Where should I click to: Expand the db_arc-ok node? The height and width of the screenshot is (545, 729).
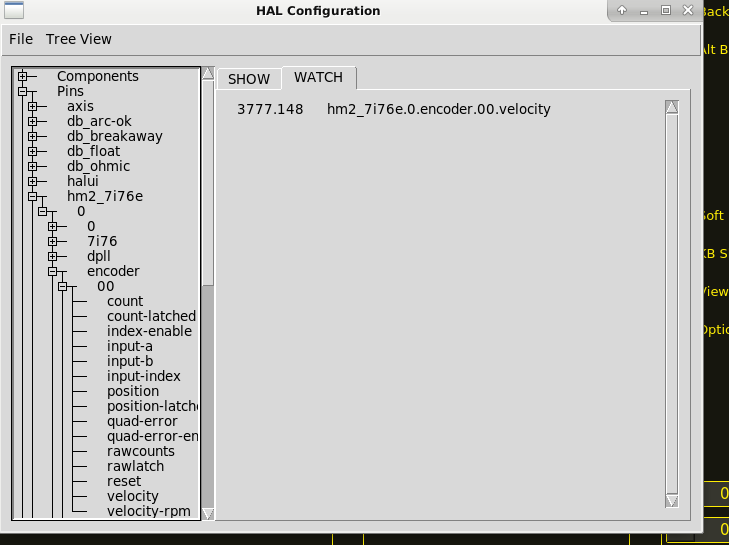32,122
